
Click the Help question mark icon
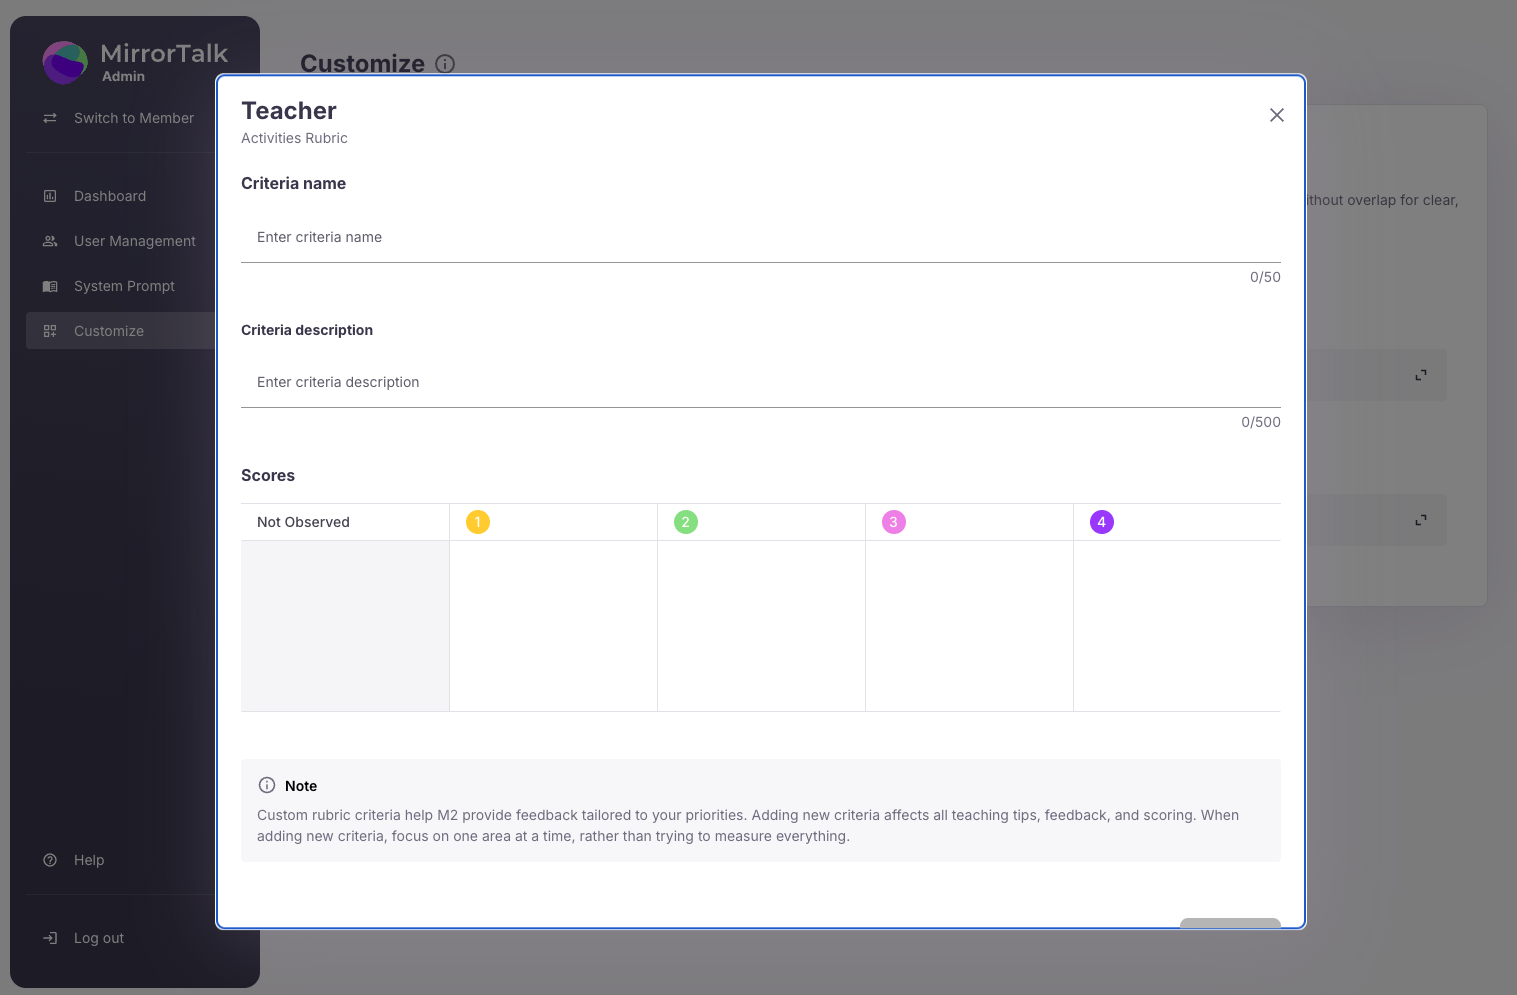coord(50,860)
